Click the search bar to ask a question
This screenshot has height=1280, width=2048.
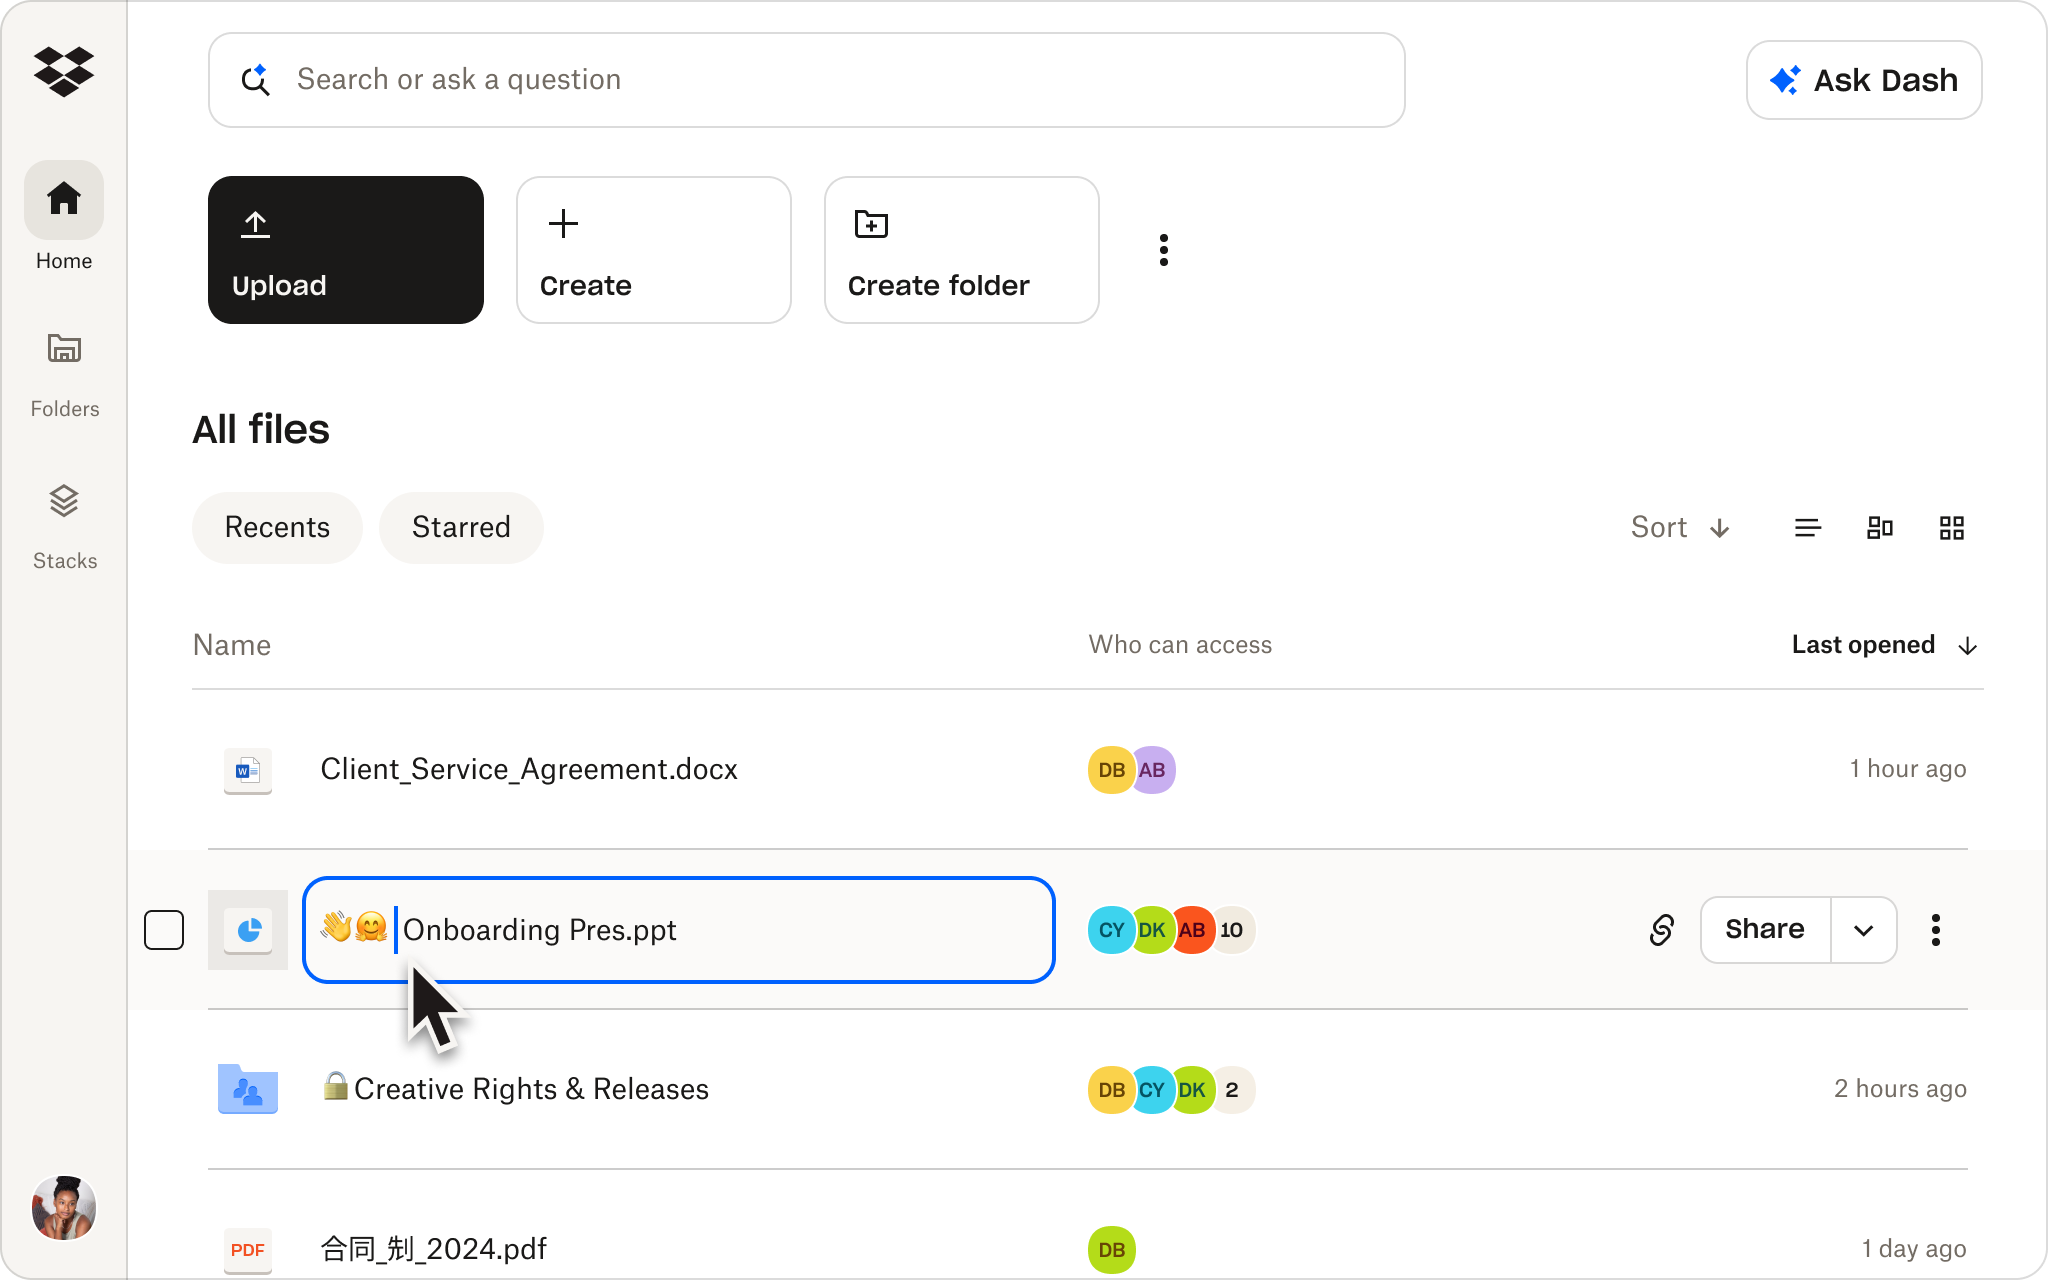[806, 79]
